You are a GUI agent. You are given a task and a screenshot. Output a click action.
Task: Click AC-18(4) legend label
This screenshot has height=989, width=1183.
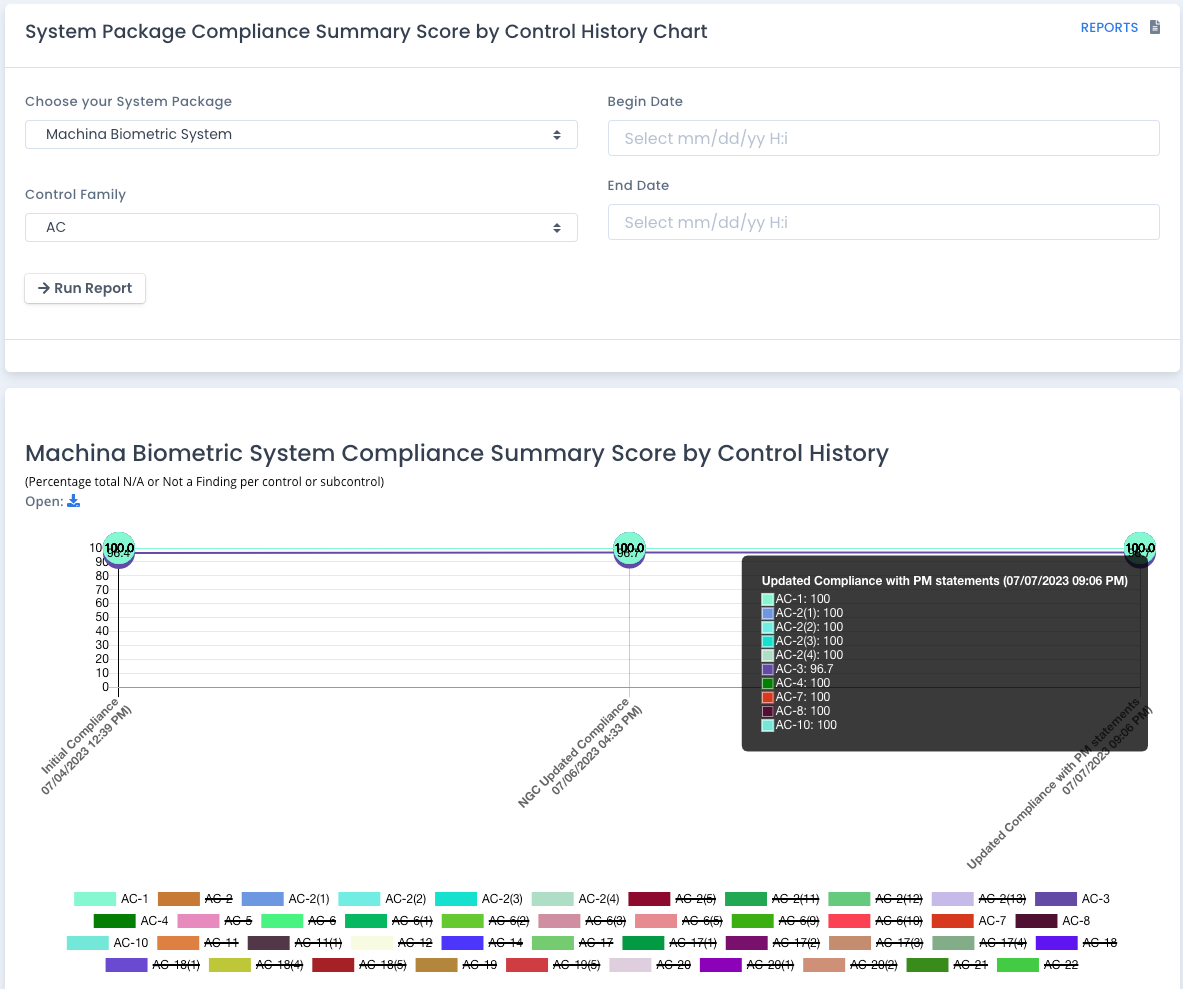[279, 964]
